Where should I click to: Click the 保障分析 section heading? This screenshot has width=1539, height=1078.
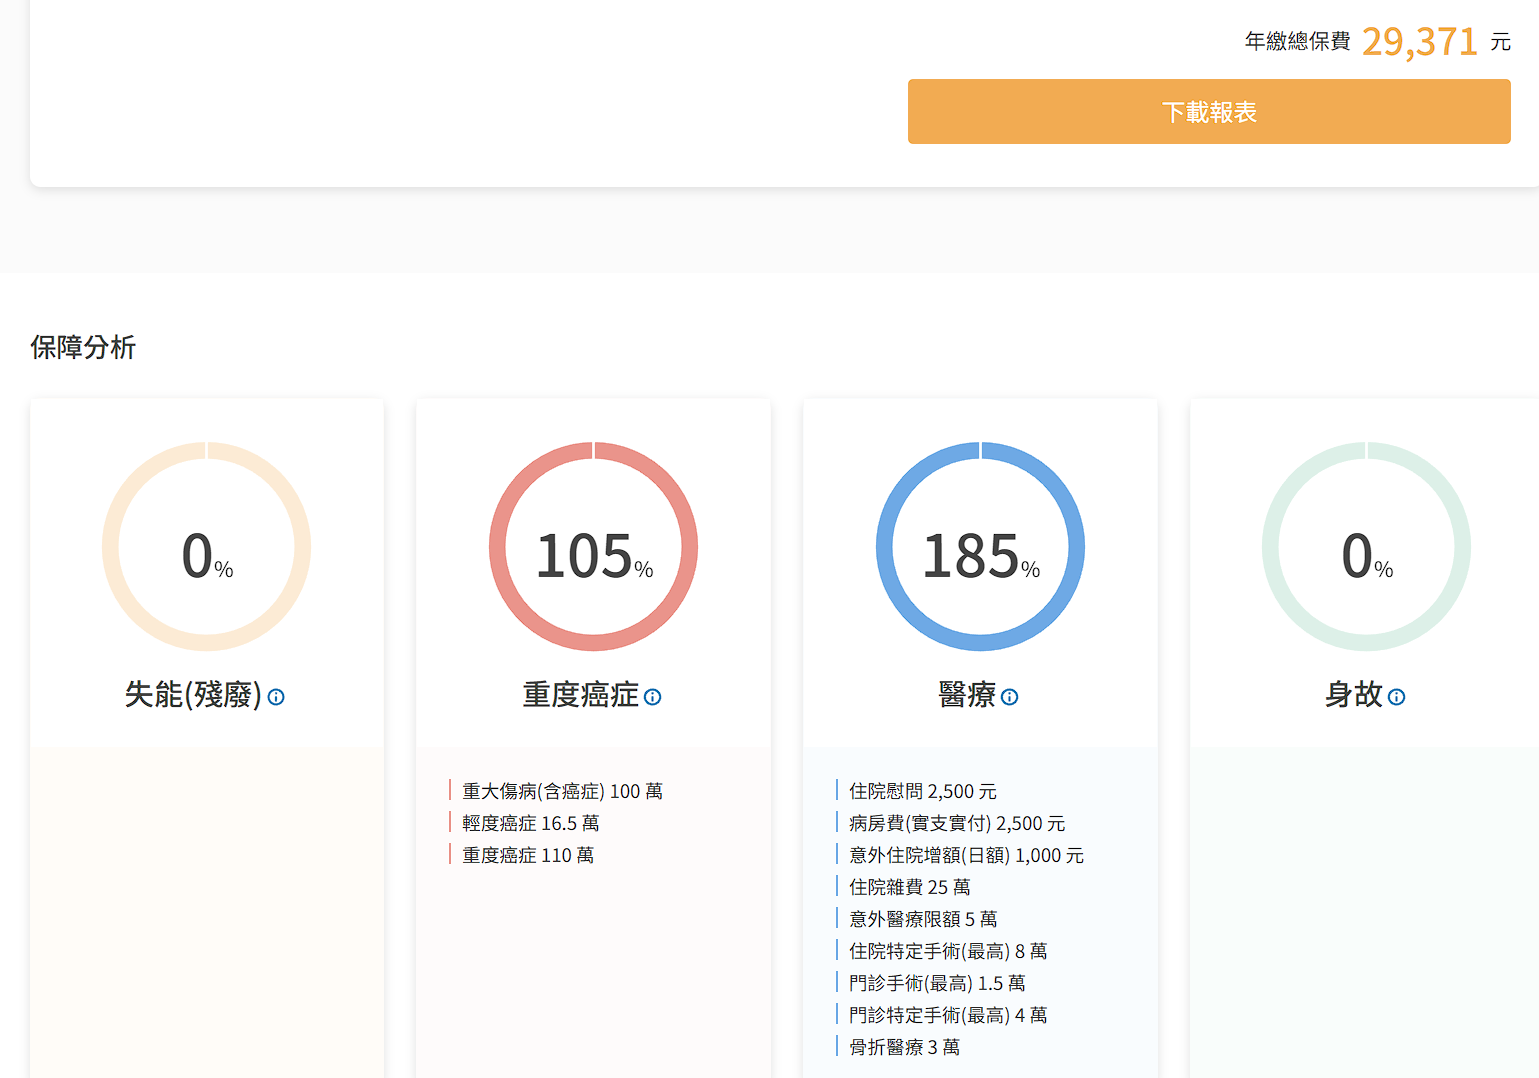click(83, 347)
